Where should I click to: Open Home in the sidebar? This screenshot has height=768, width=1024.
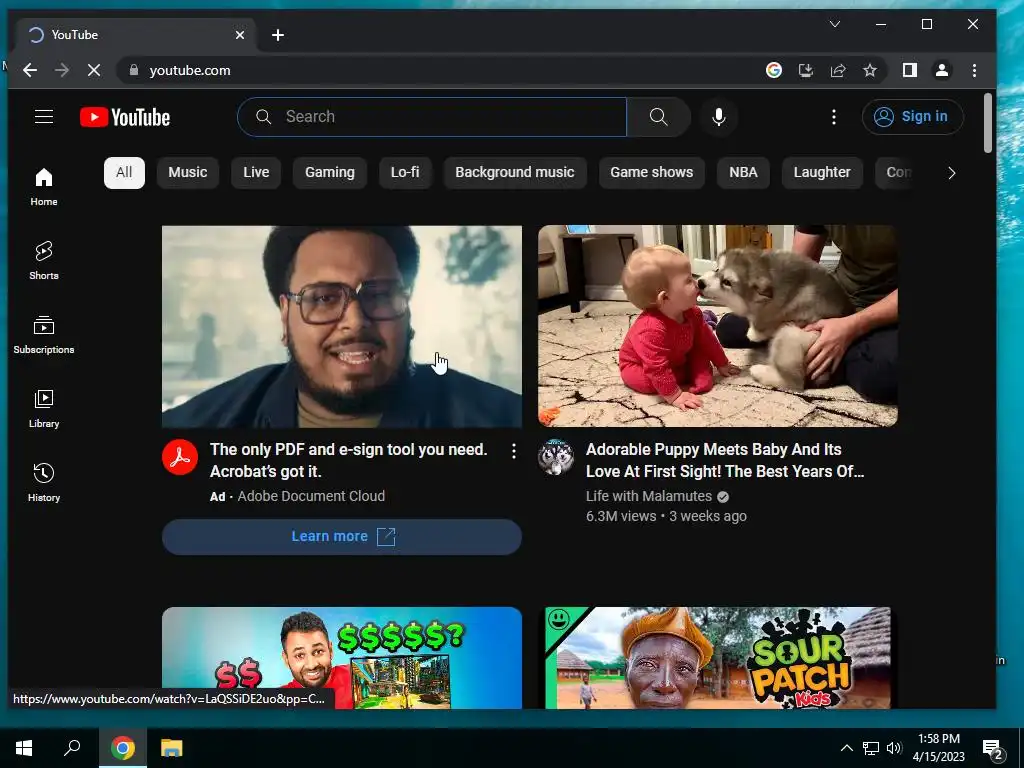pyautogui.click(x=44, y=187)
